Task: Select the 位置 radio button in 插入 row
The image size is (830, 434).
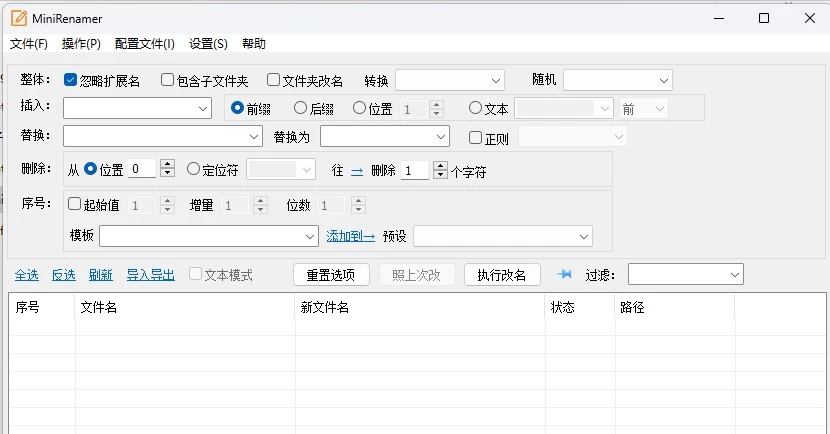Action: [x=359, y=108]
